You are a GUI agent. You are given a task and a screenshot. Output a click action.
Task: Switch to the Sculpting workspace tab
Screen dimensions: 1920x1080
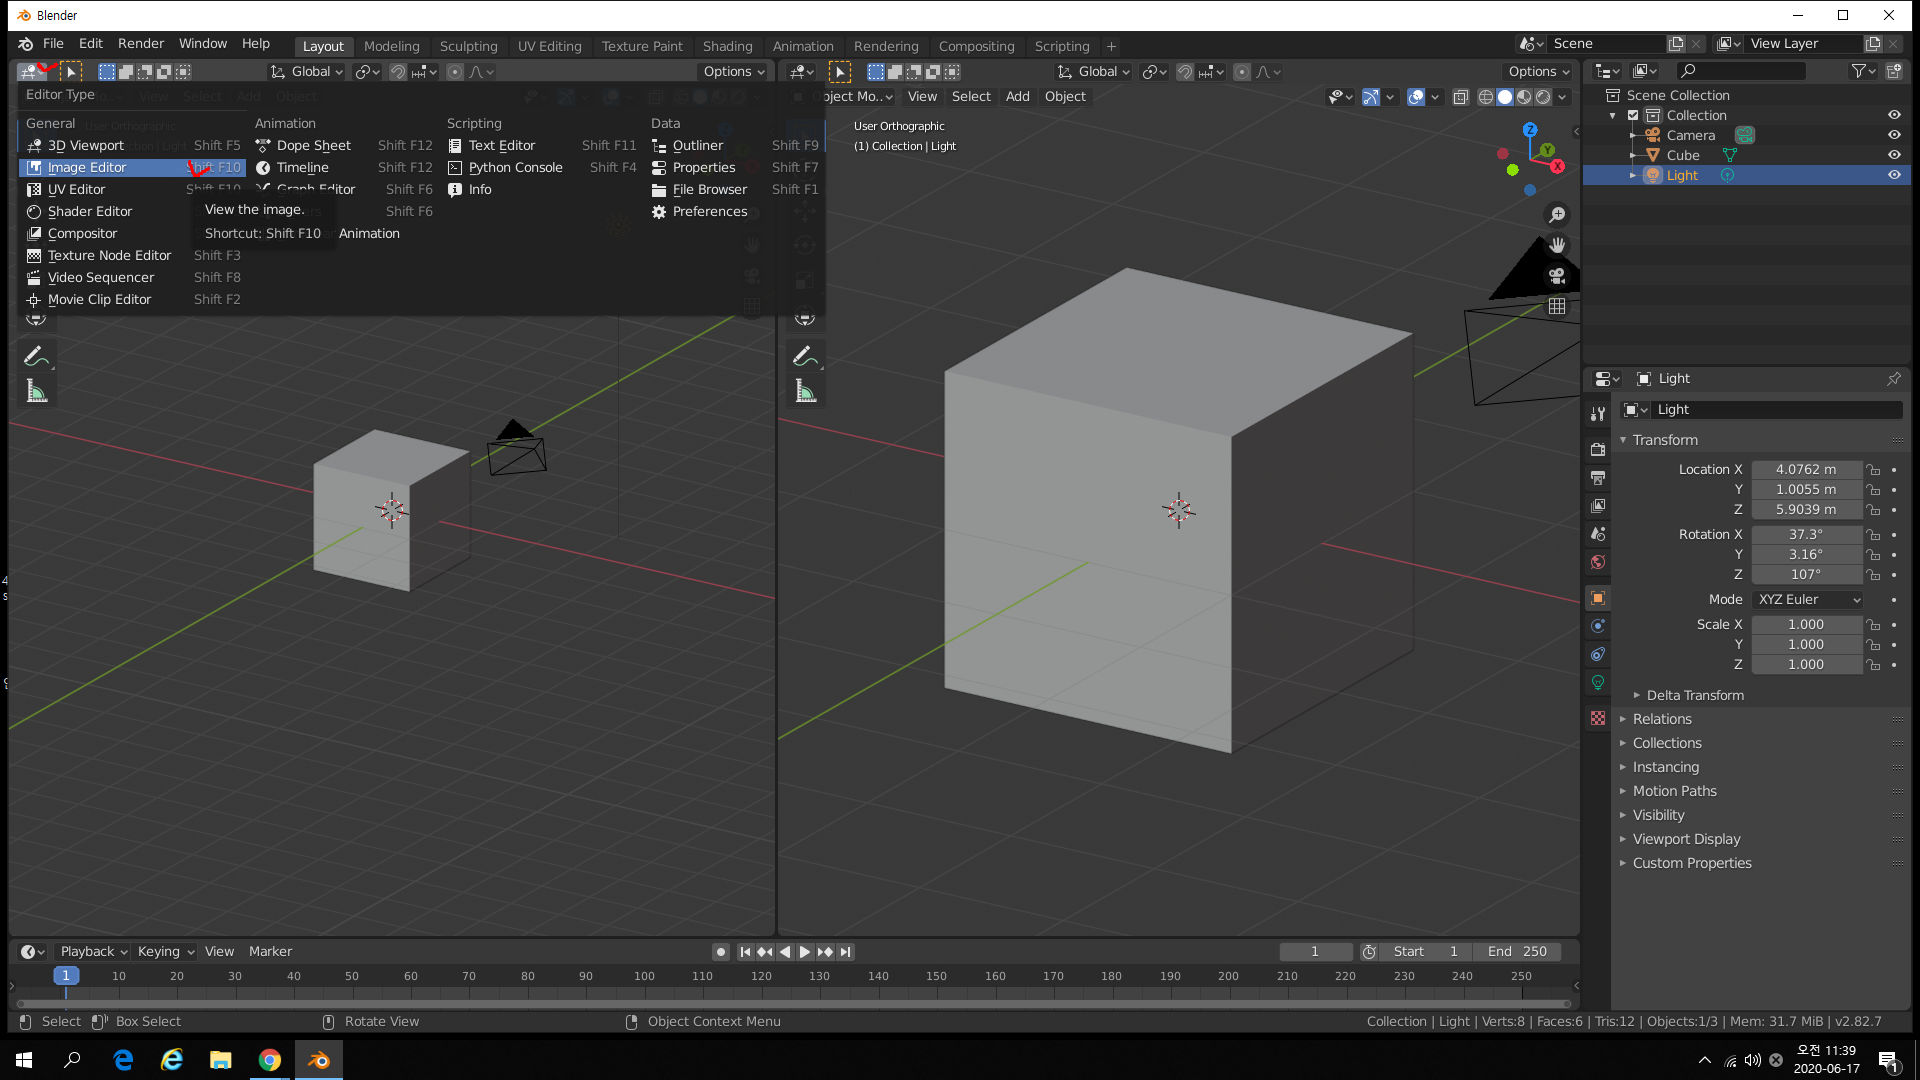[x=468, y=46]
